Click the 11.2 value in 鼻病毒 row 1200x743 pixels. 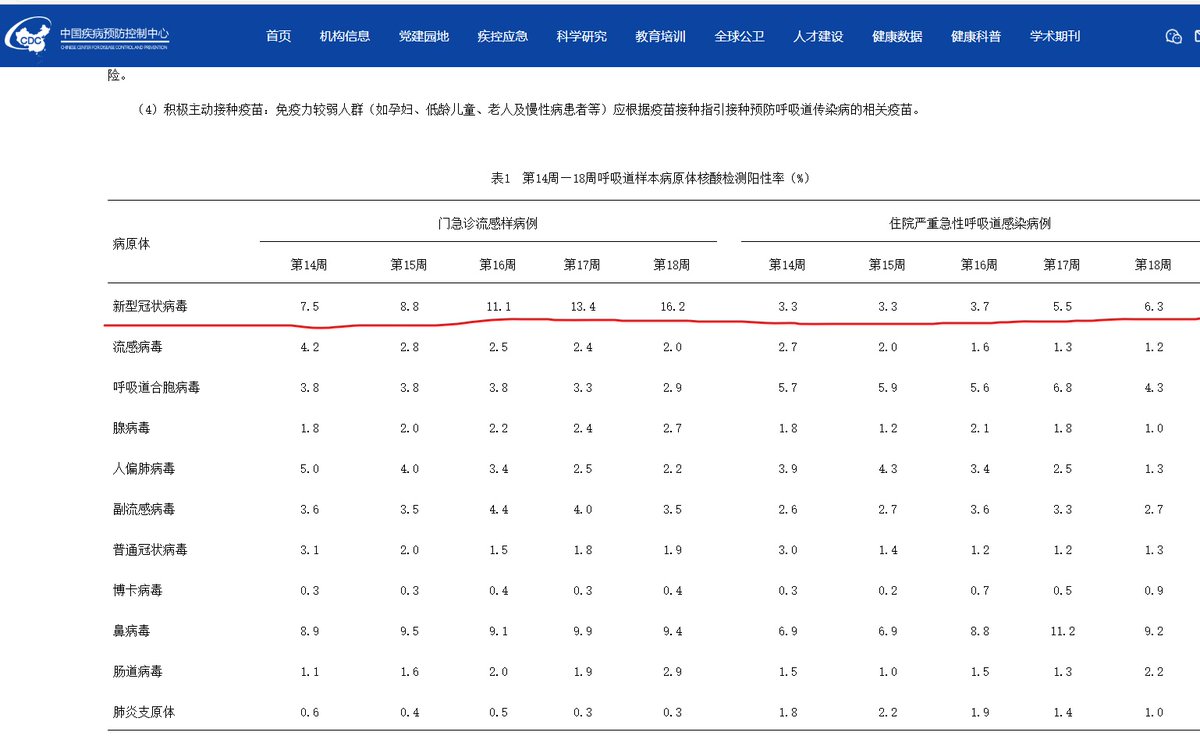click(x=1062, y=631)
